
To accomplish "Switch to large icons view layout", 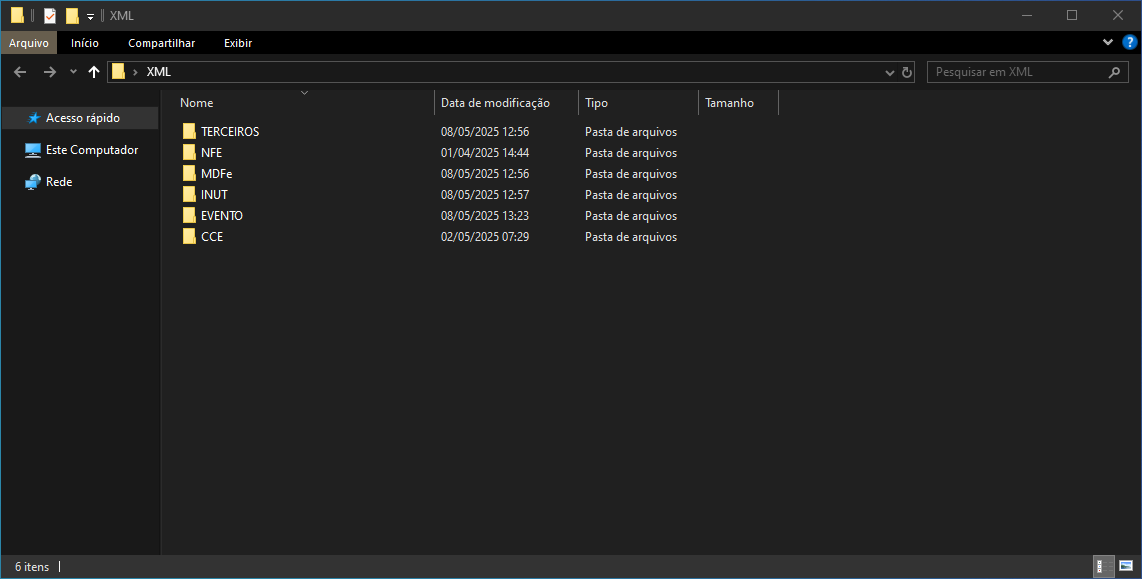I will (1125, 566).
